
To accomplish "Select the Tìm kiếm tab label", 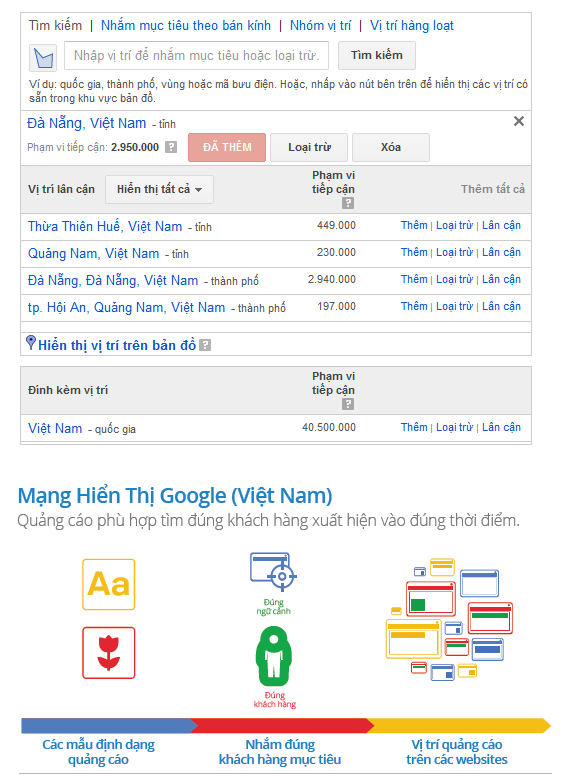I will coord(55,25).
